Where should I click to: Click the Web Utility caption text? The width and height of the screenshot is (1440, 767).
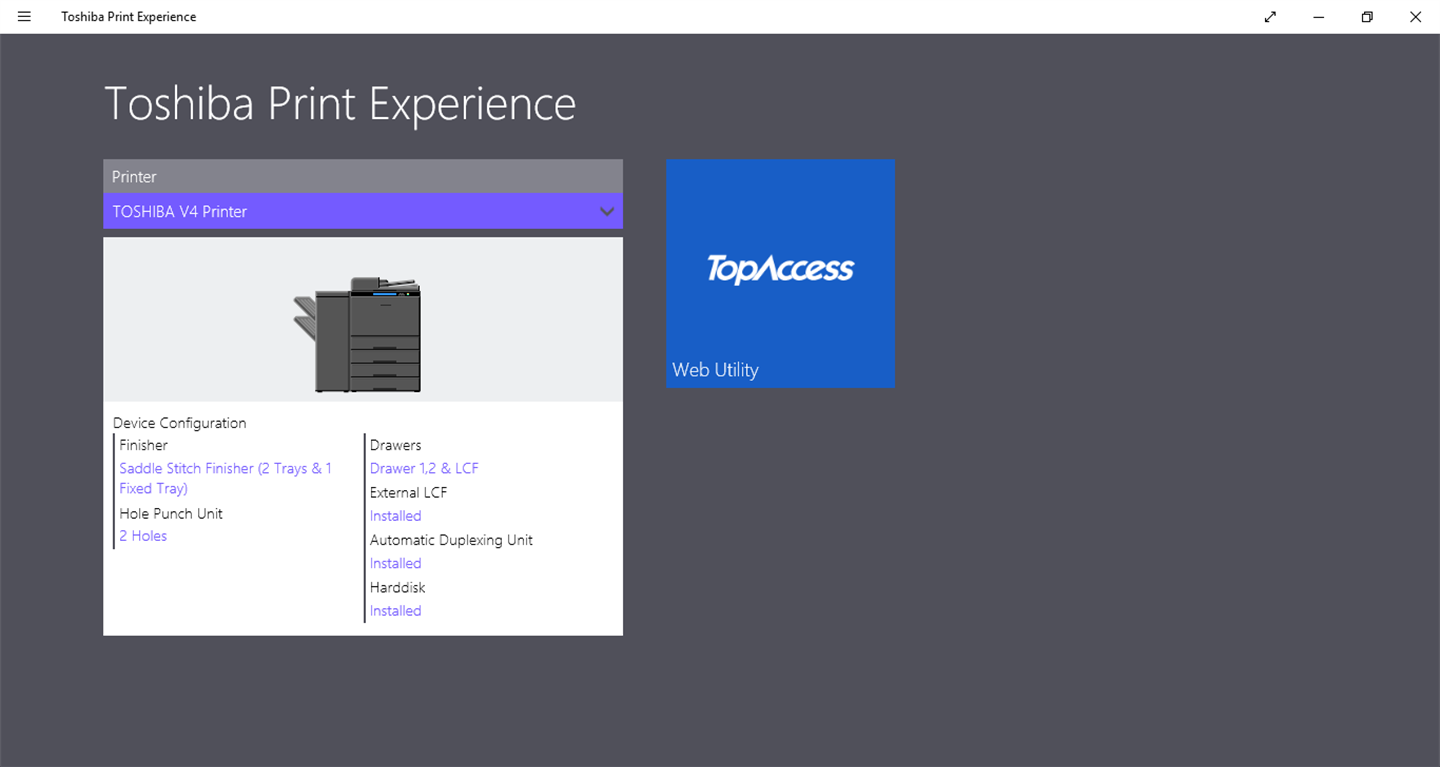(x=715, y=370)
